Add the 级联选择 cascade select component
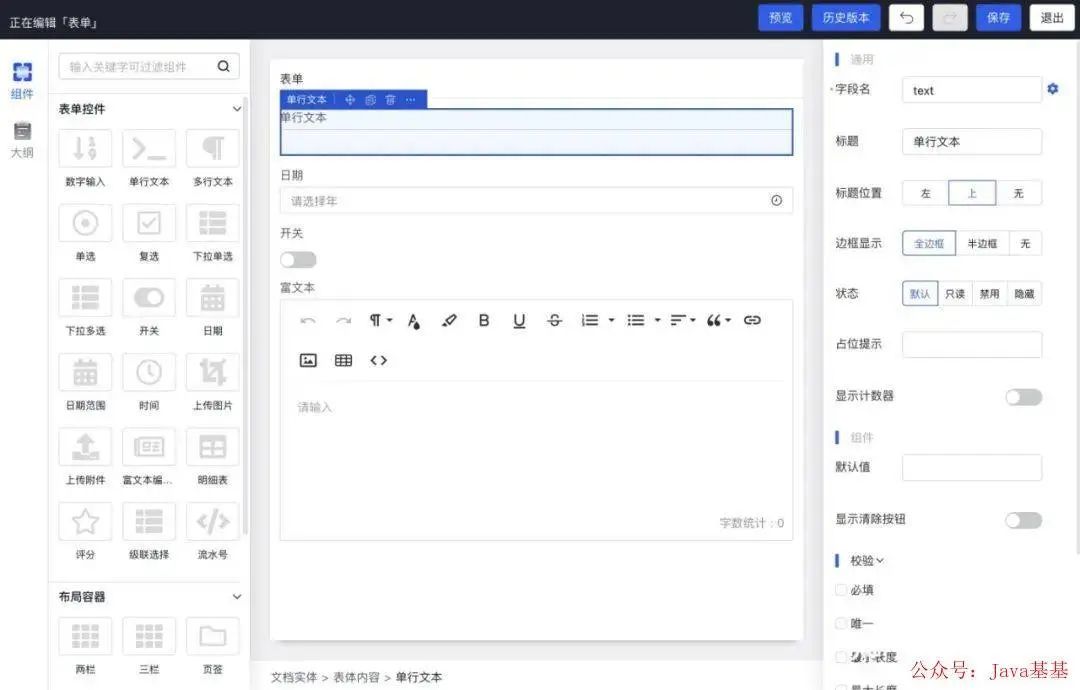 149,521
